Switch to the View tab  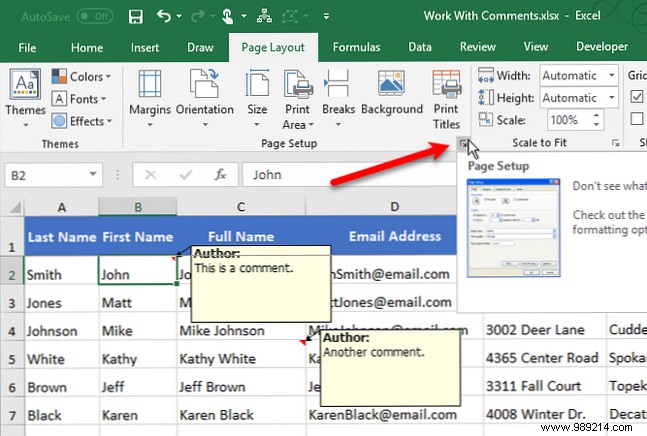tap(536, 47)
